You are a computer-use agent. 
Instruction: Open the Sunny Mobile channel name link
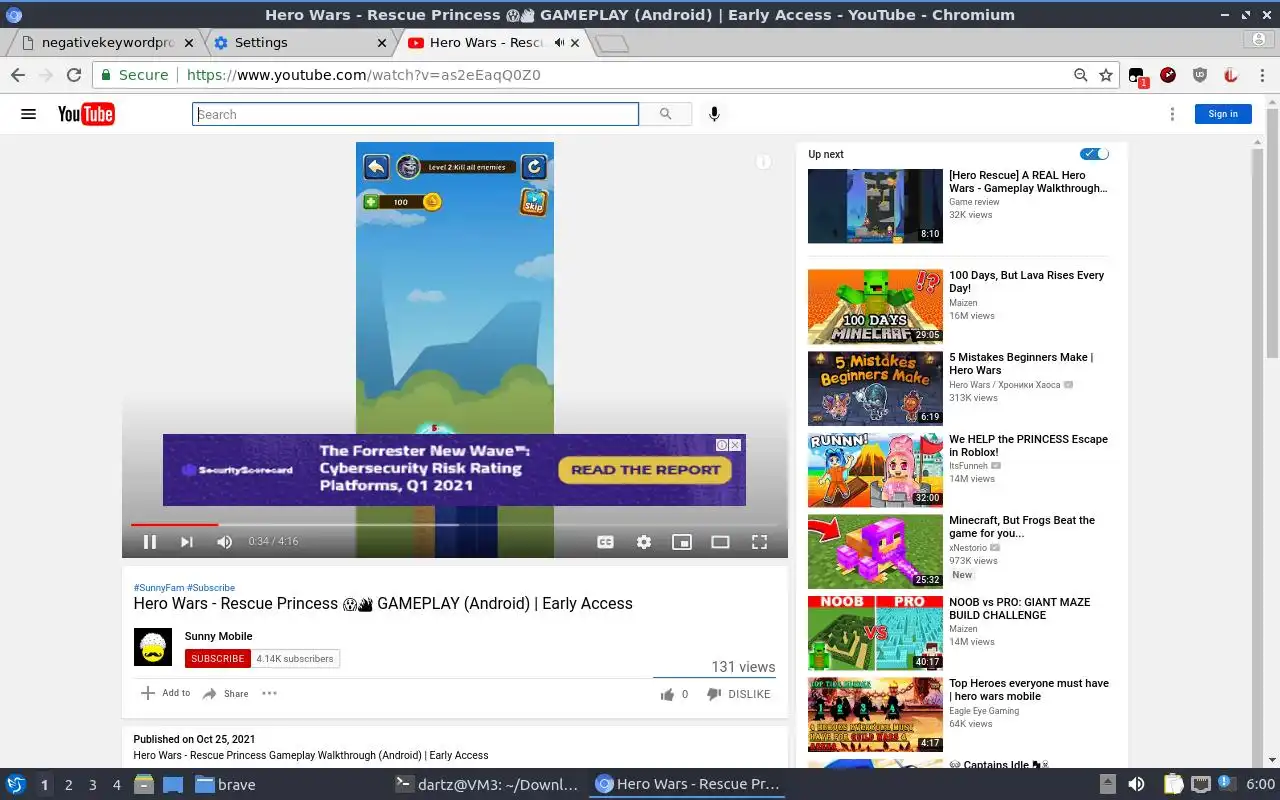coord(218,636)
